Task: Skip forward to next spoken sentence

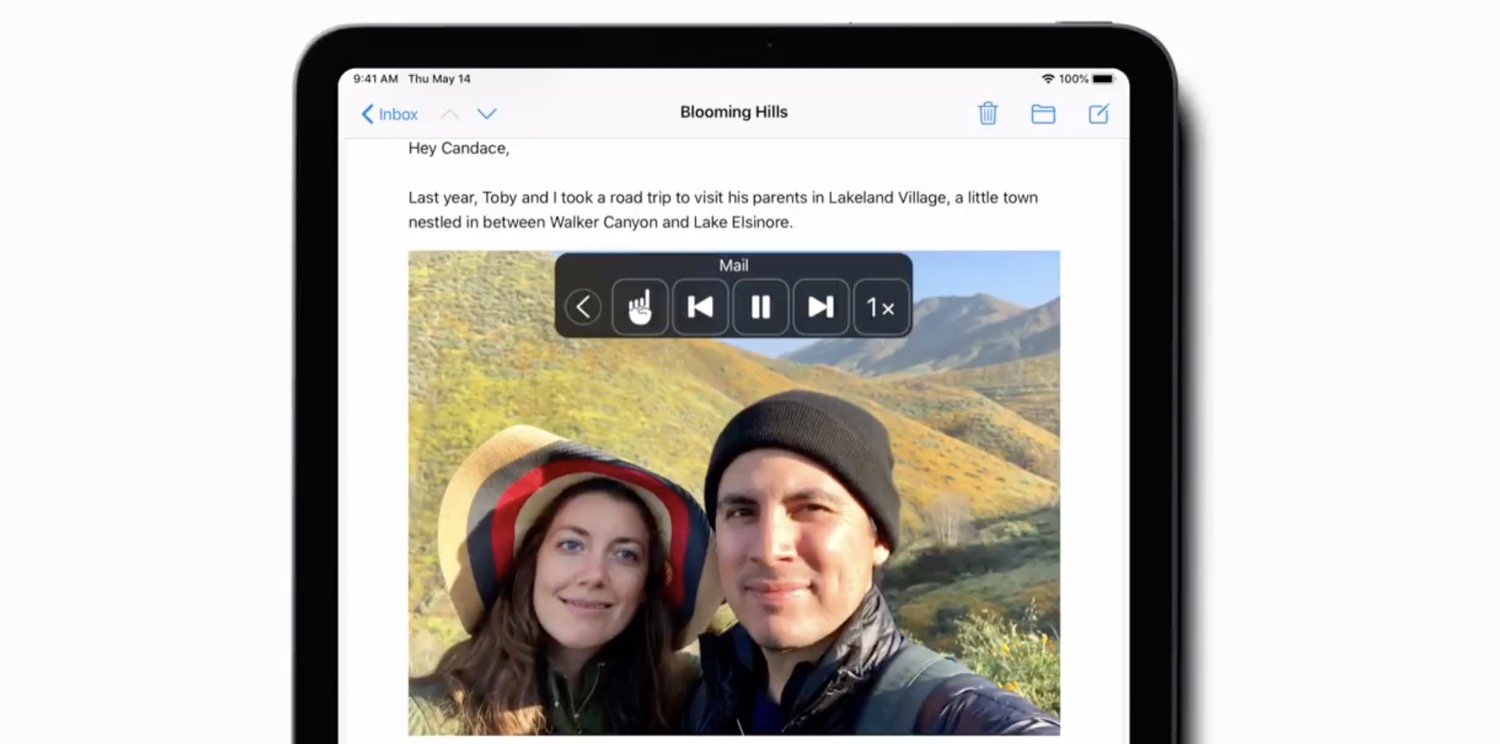Action: (x=821, y=307)
